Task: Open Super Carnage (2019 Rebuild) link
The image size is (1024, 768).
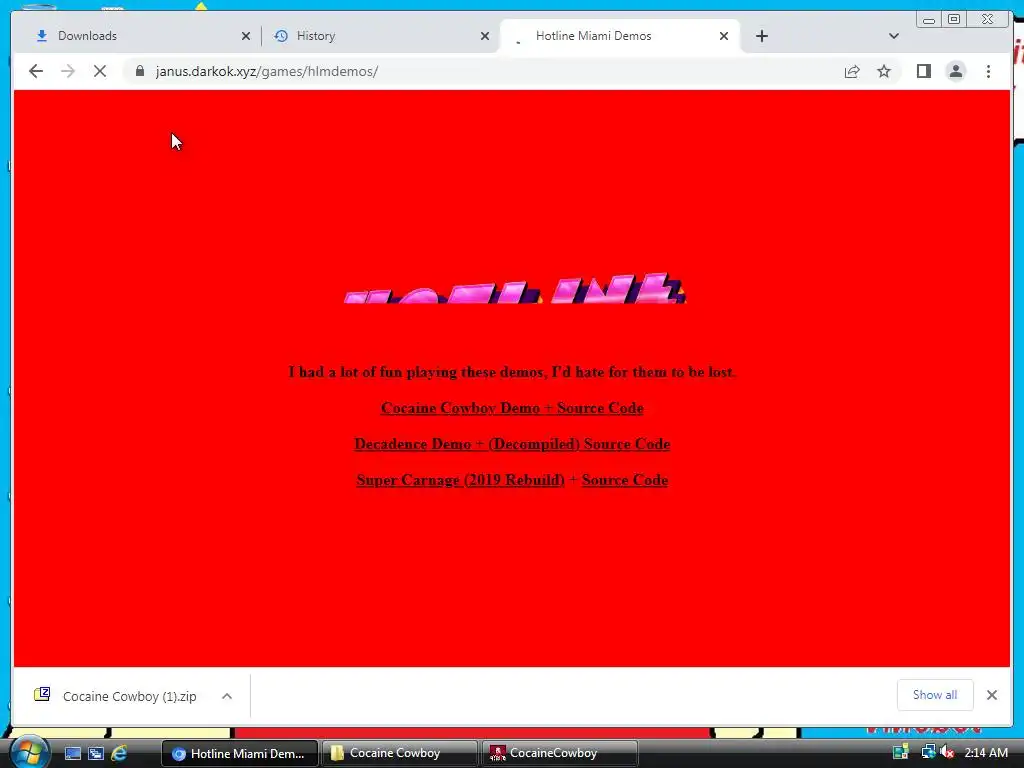Action: pos(460,480)
